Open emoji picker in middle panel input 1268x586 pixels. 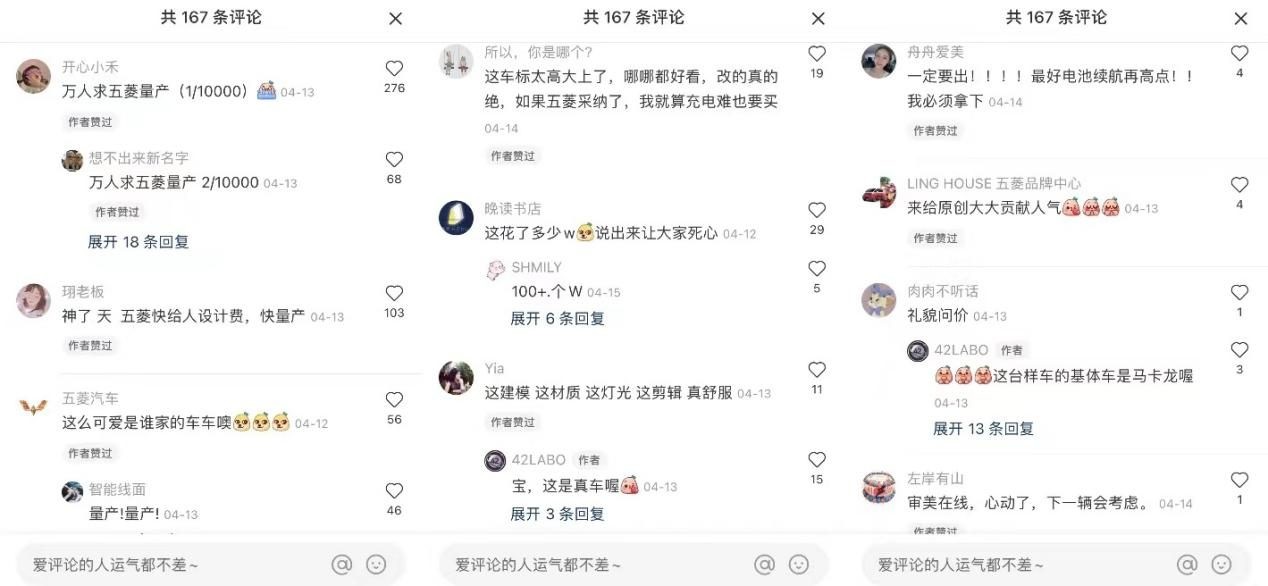tap(798, 564)
